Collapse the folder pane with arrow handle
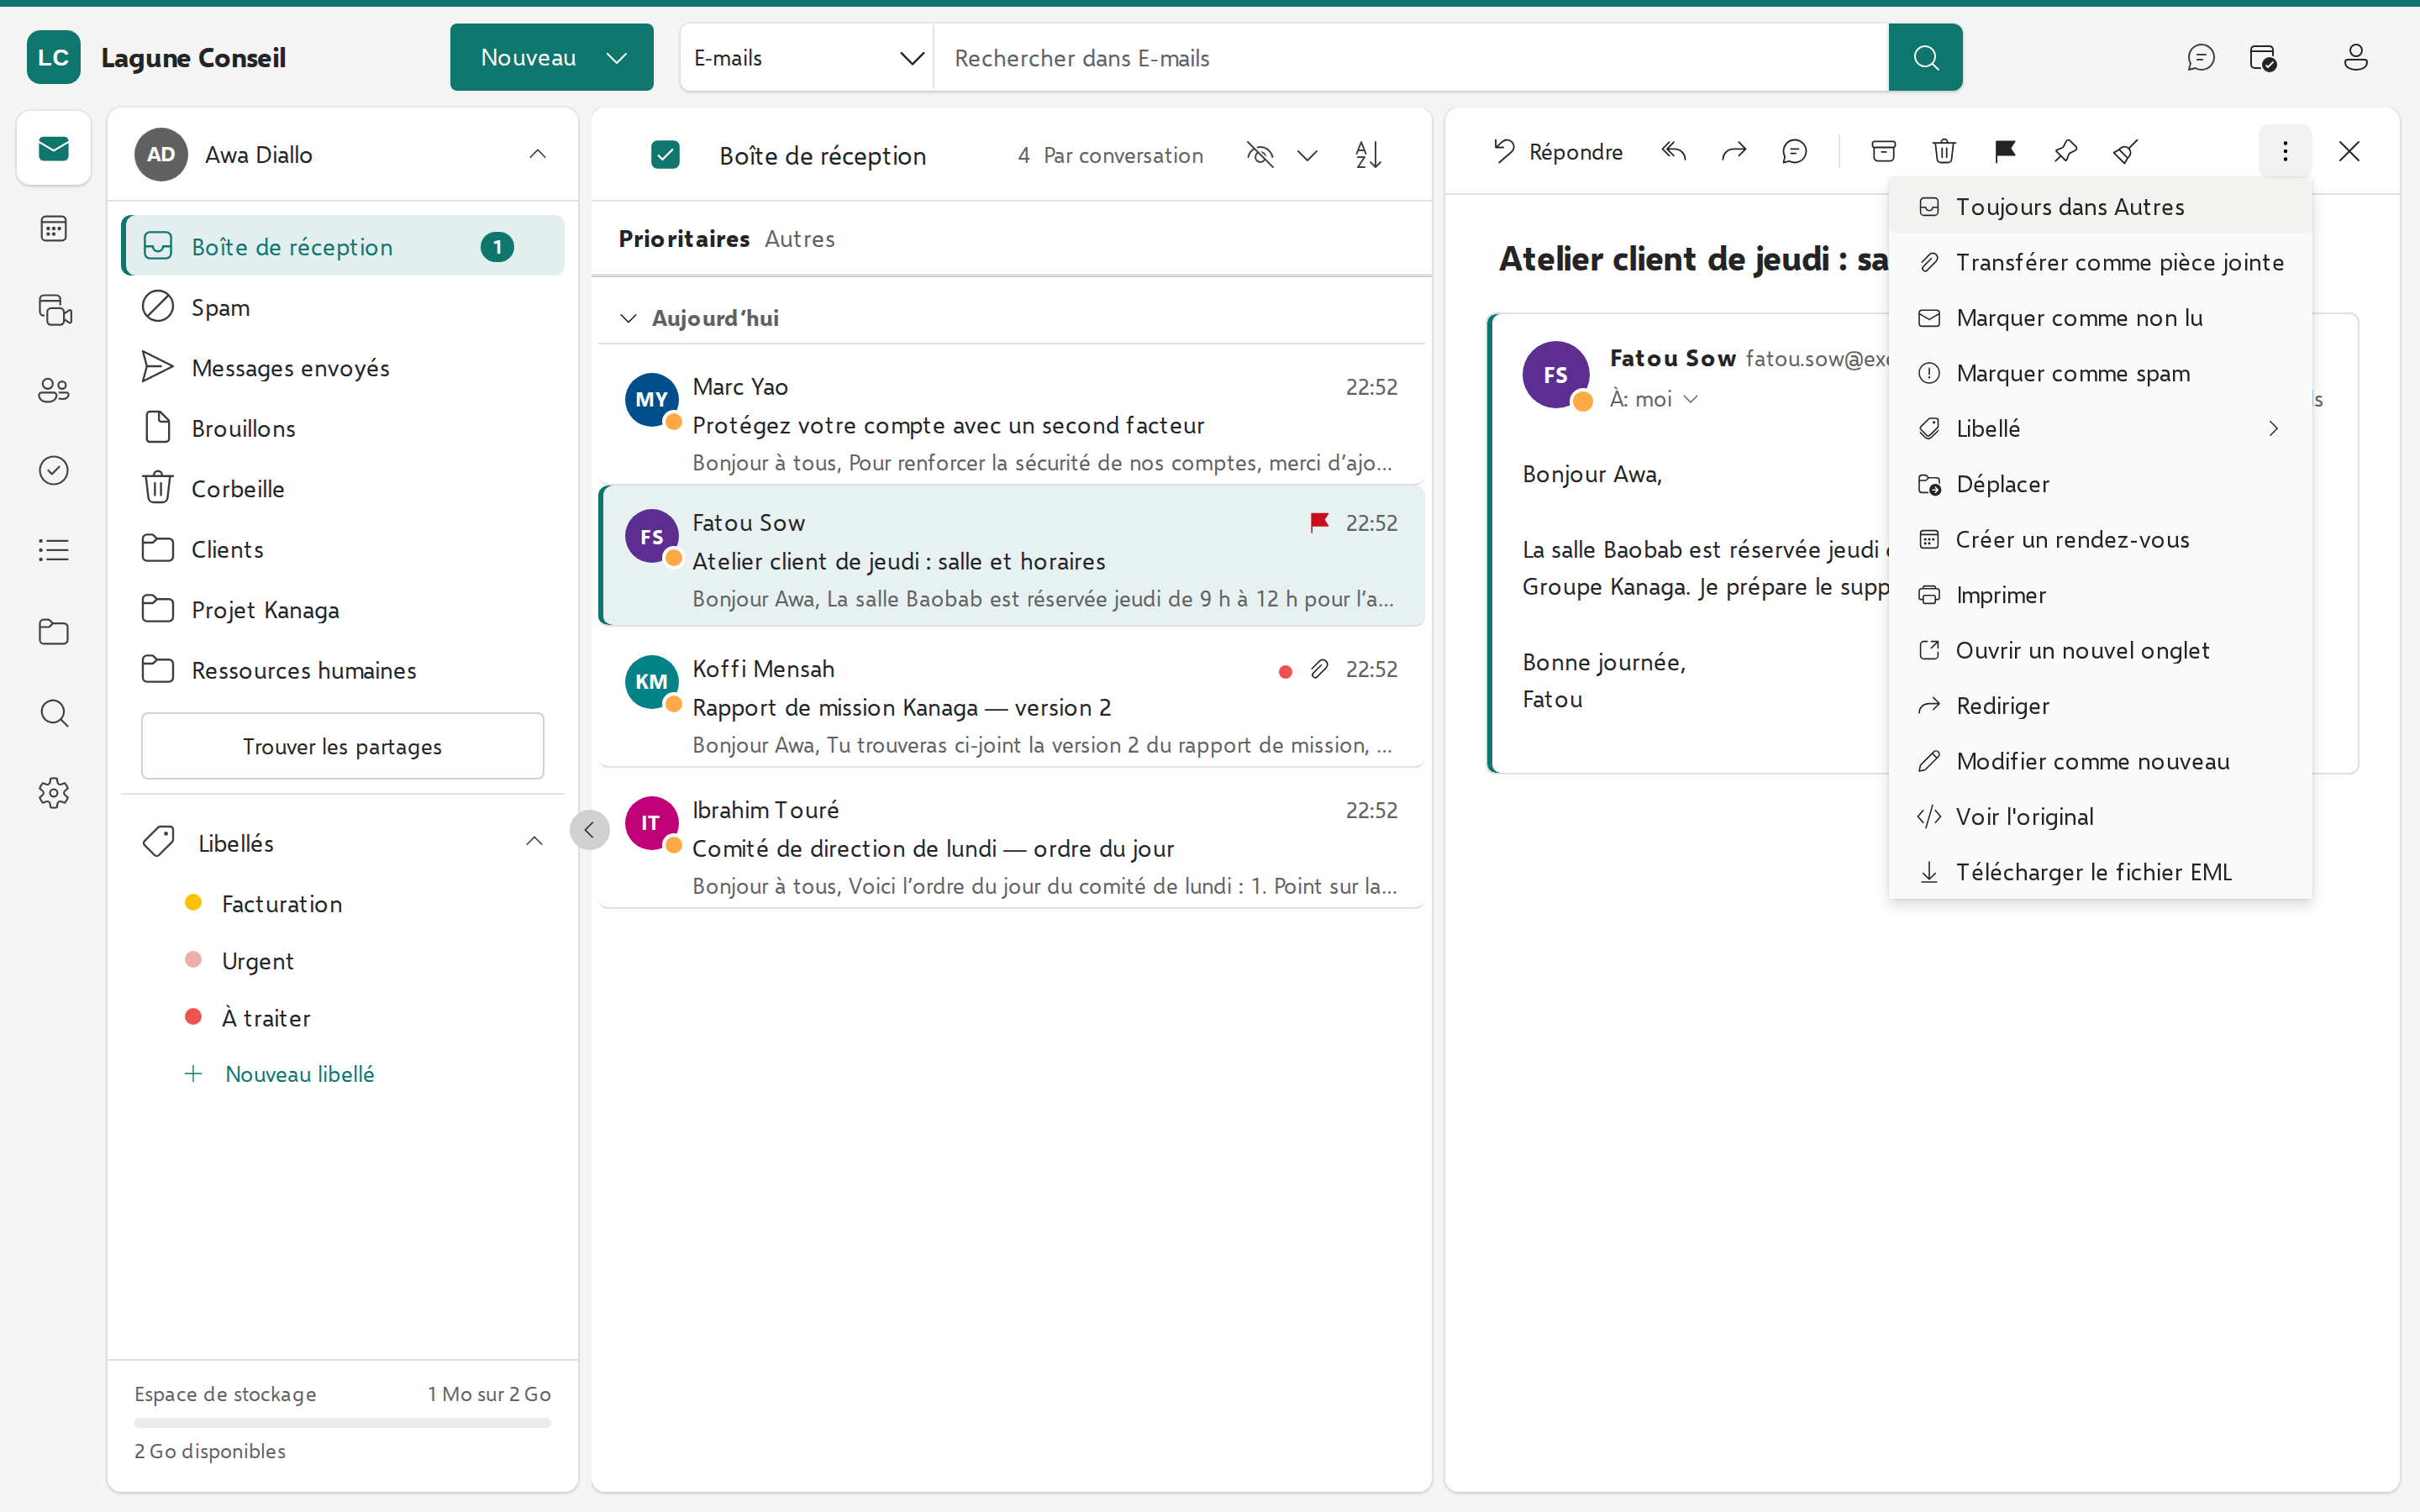The width and height of the screenshot is (2420, 1512). coord(589,829)
